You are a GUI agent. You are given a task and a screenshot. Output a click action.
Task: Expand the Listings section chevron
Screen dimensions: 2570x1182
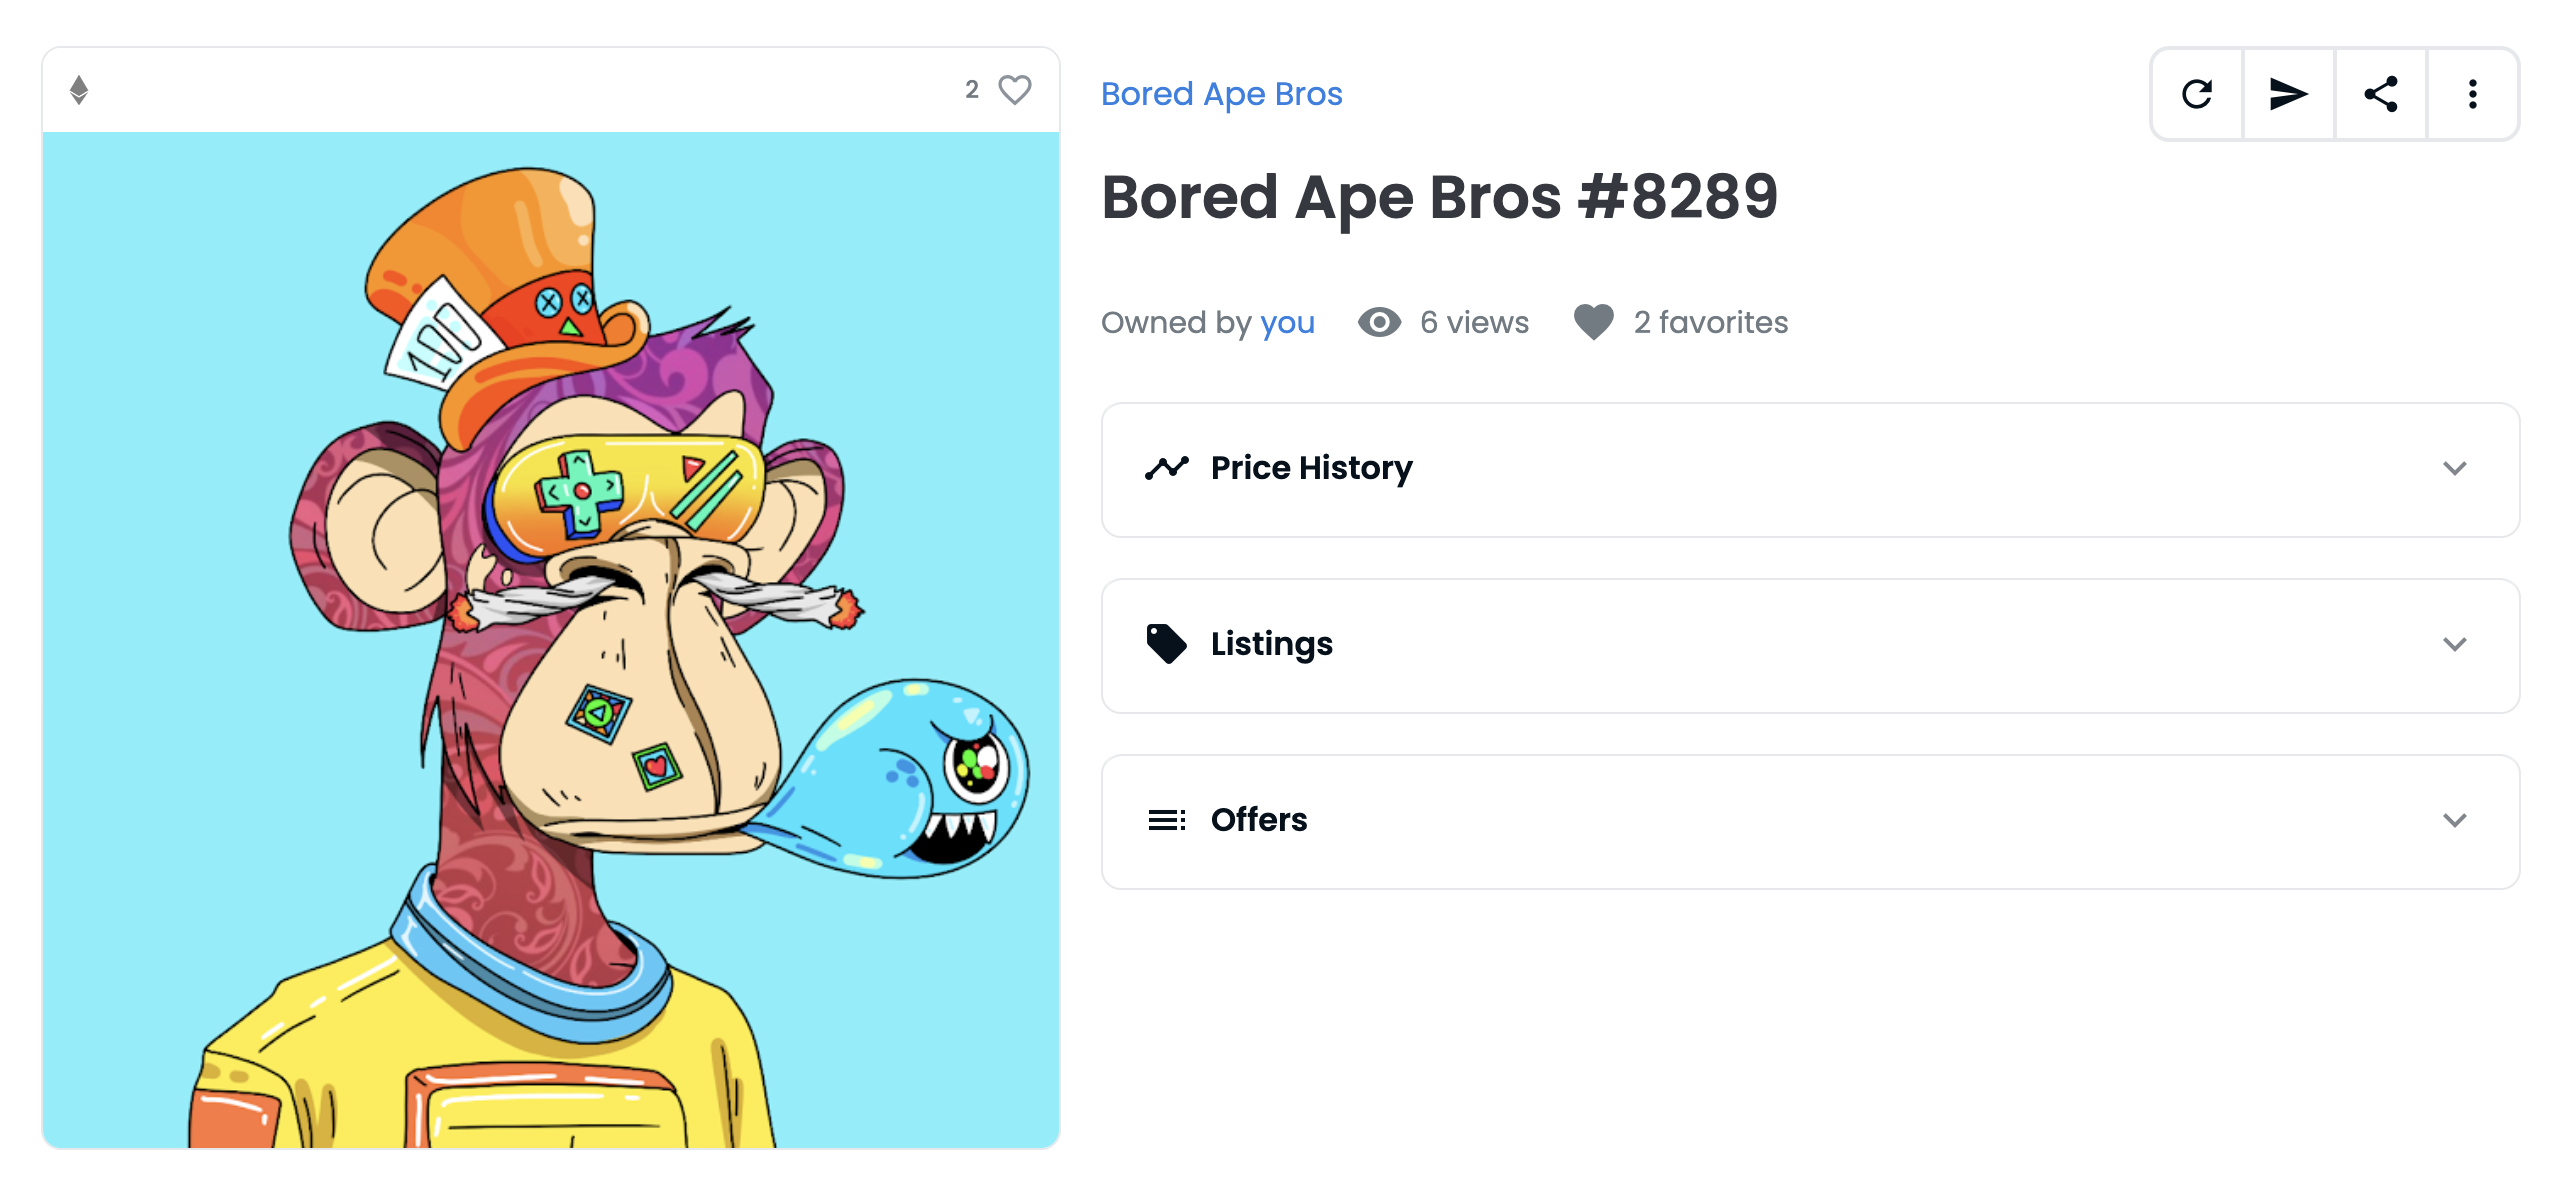pyautogui.click(x=2454, y=644)
